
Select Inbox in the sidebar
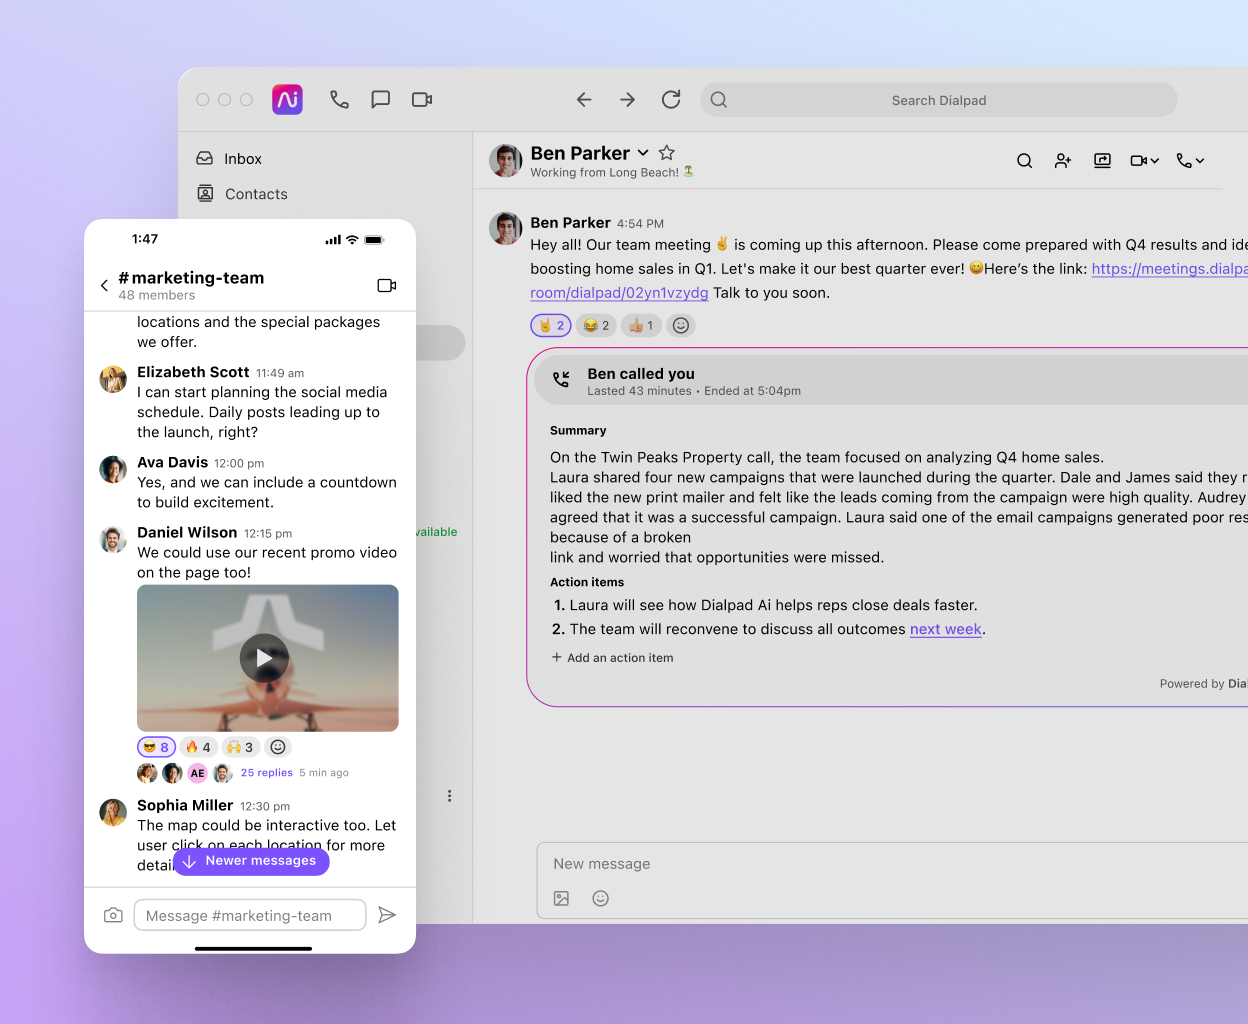point(243,158)
